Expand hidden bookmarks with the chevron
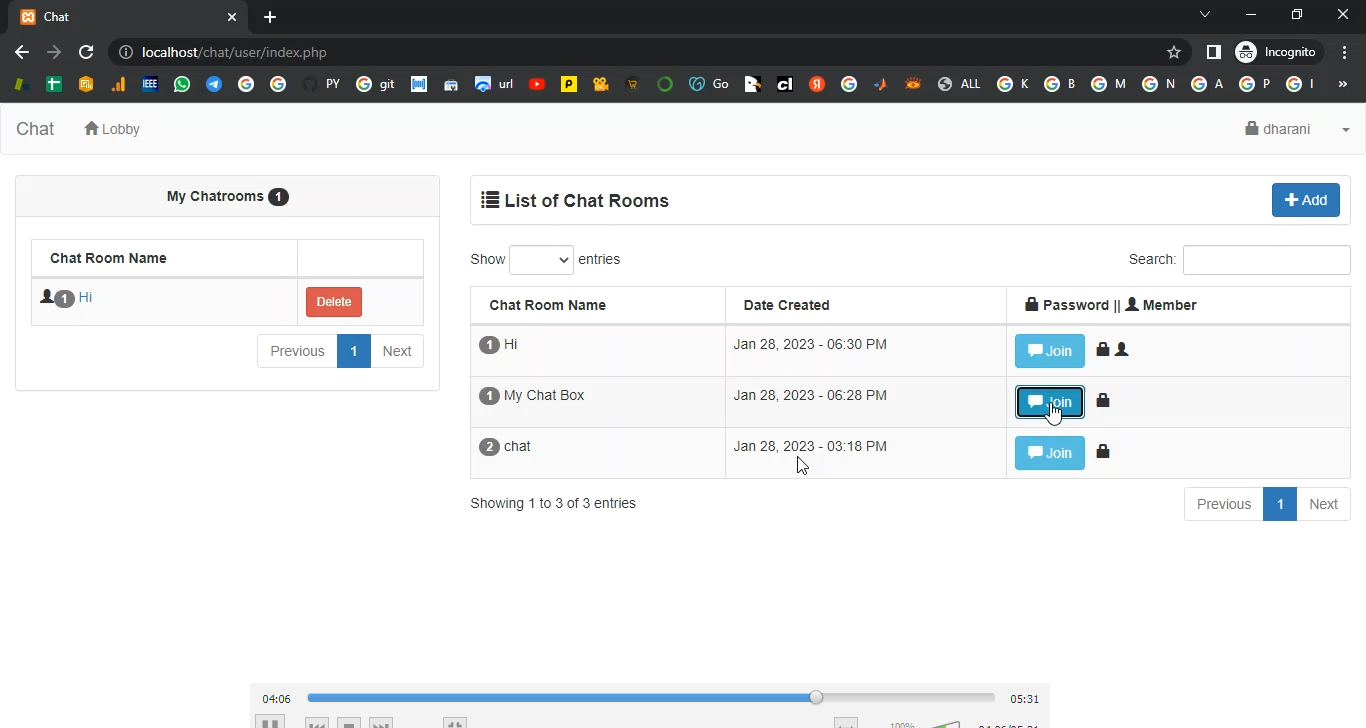The image size is (1366, 728). (x=1343, y=84)
